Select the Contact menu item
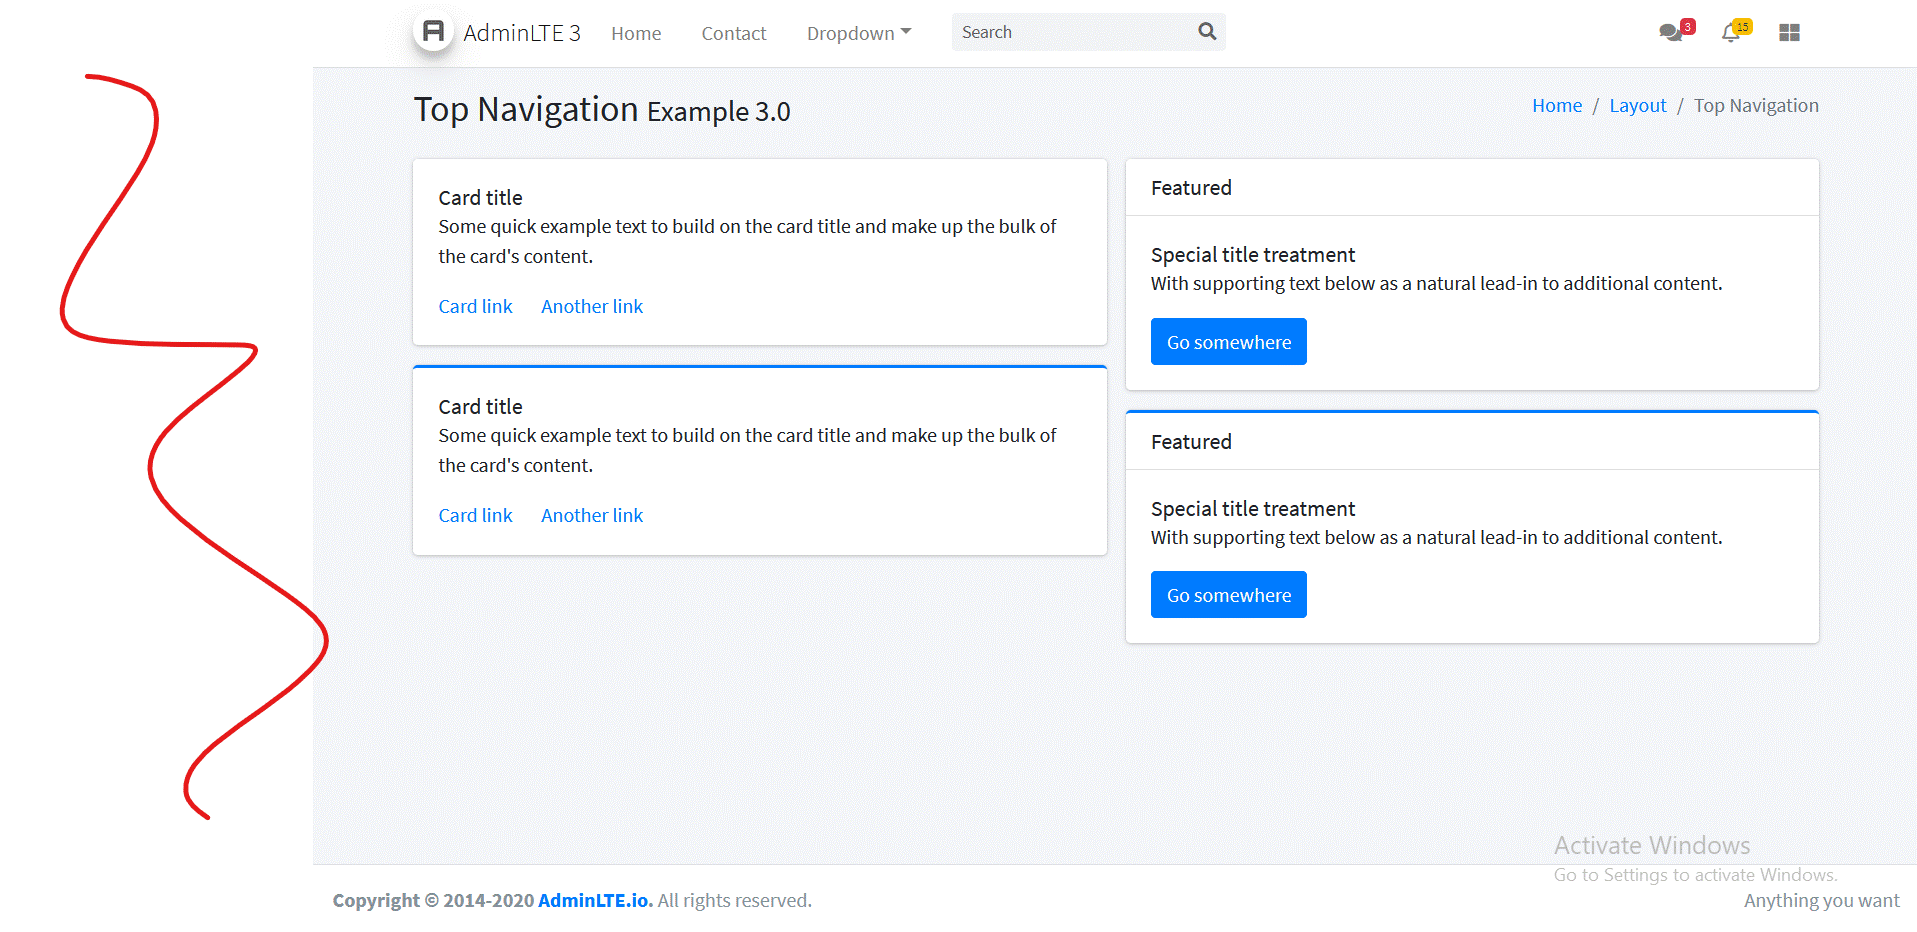Viewport: 1917px width, 932px height. tap(733, 33)
